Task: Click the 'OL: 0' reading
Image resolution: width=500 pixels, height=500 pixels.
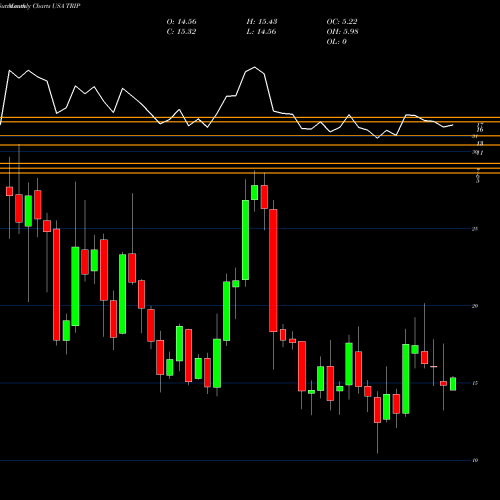Action: pos(336,42)
